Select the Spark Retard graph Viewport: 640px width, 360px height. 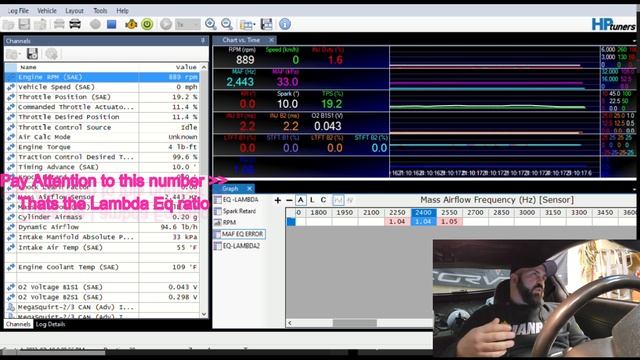click(235, 211)
